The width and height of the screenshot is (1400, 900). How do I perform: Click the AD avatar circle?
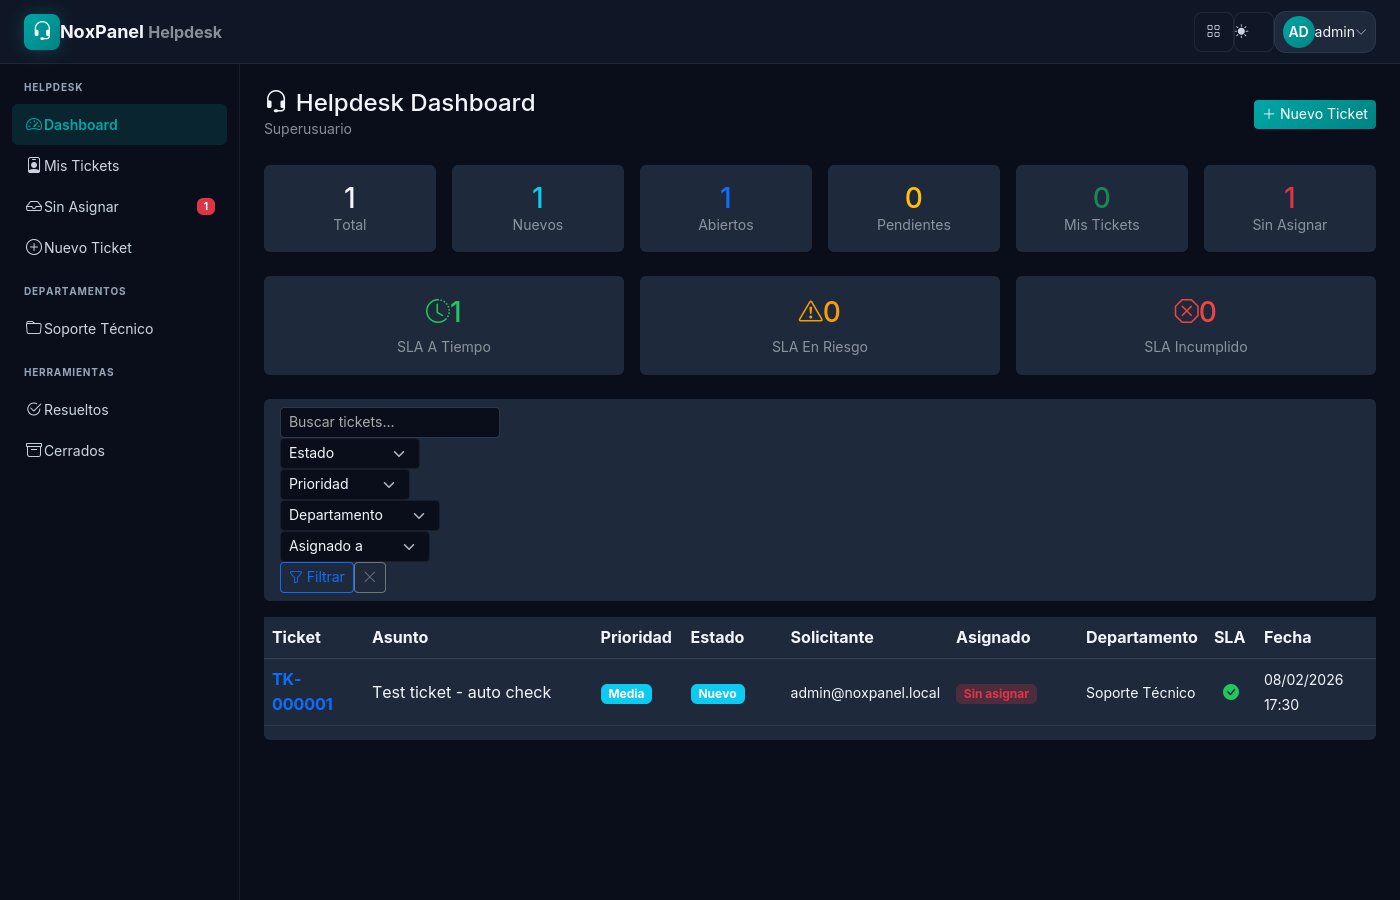(x=1298, y=32)
